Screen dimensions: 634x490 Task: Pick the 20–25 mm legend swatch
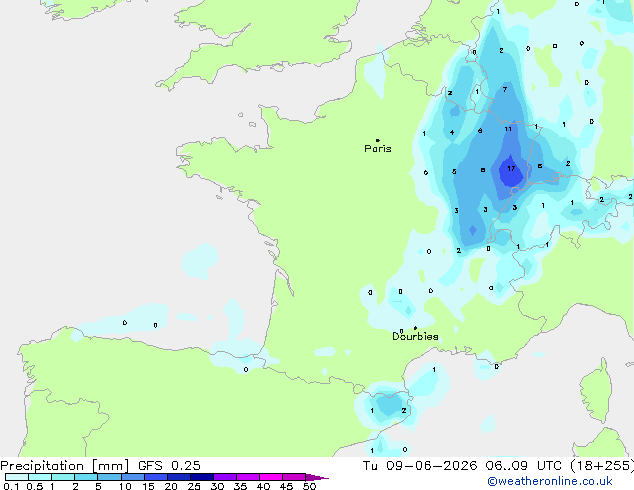(x=178, y=477)
